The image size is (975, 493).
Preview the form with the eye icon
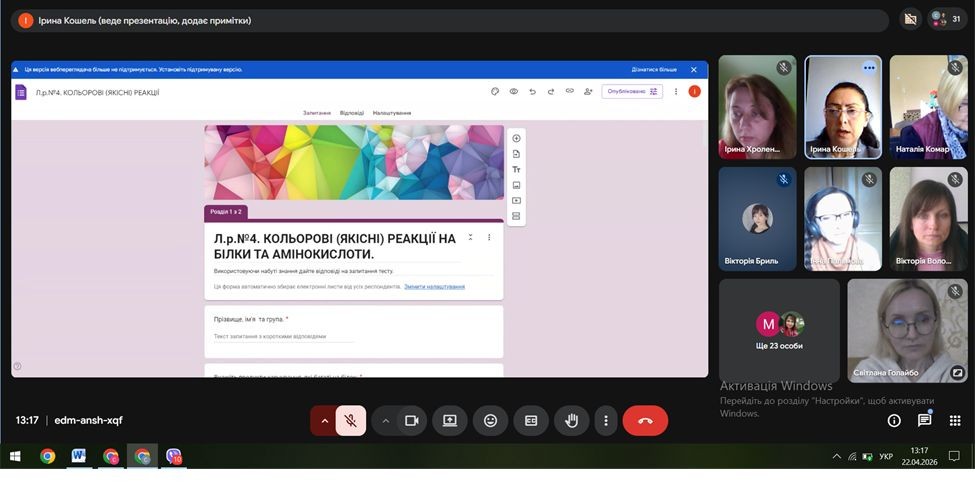(x=514, y=91)
